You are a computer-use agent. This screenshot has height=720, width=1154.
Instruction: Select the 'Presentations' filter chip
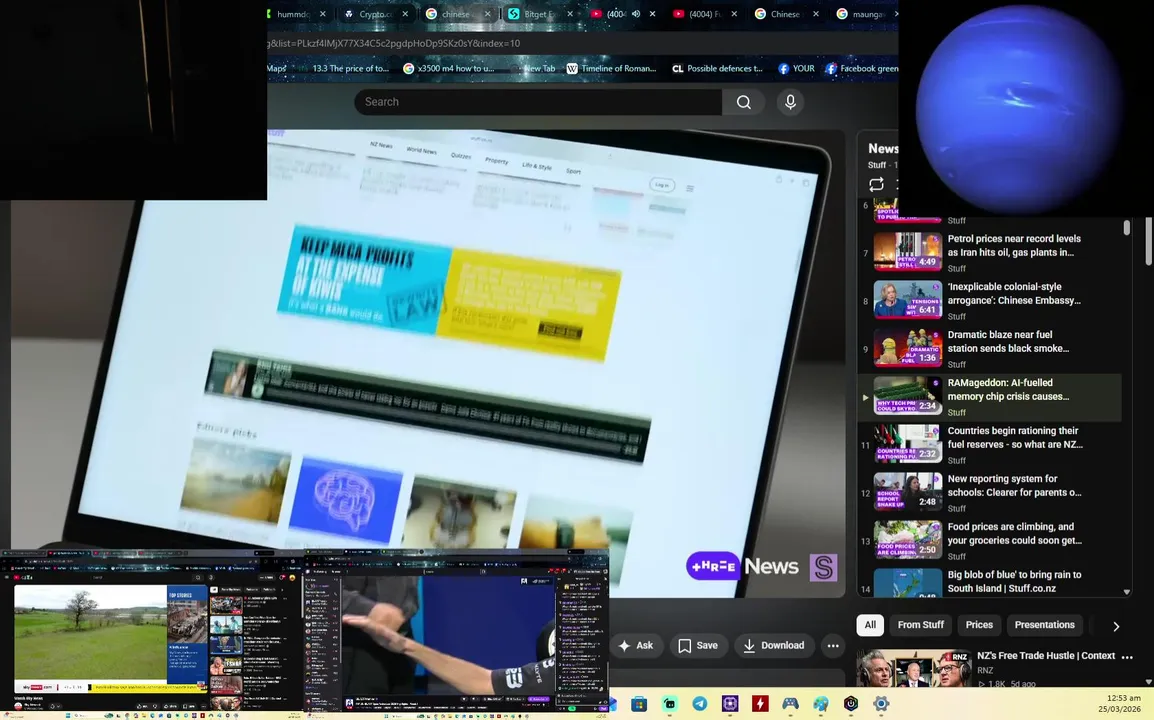point(1044,625)
